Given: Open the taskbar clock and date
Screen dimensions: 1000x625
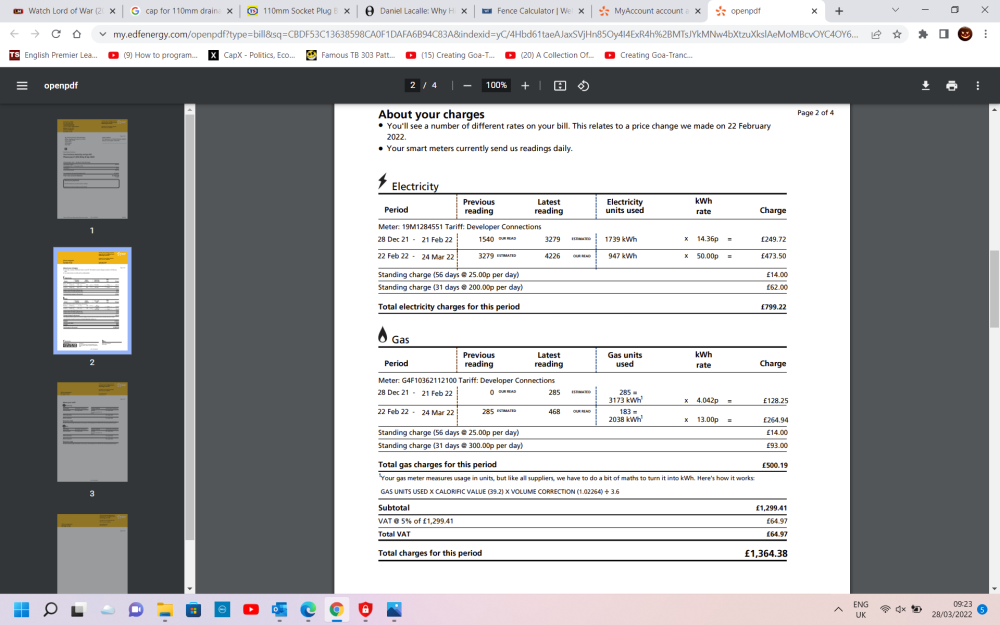Looking at the screenshot, I should tap(952, 609).
